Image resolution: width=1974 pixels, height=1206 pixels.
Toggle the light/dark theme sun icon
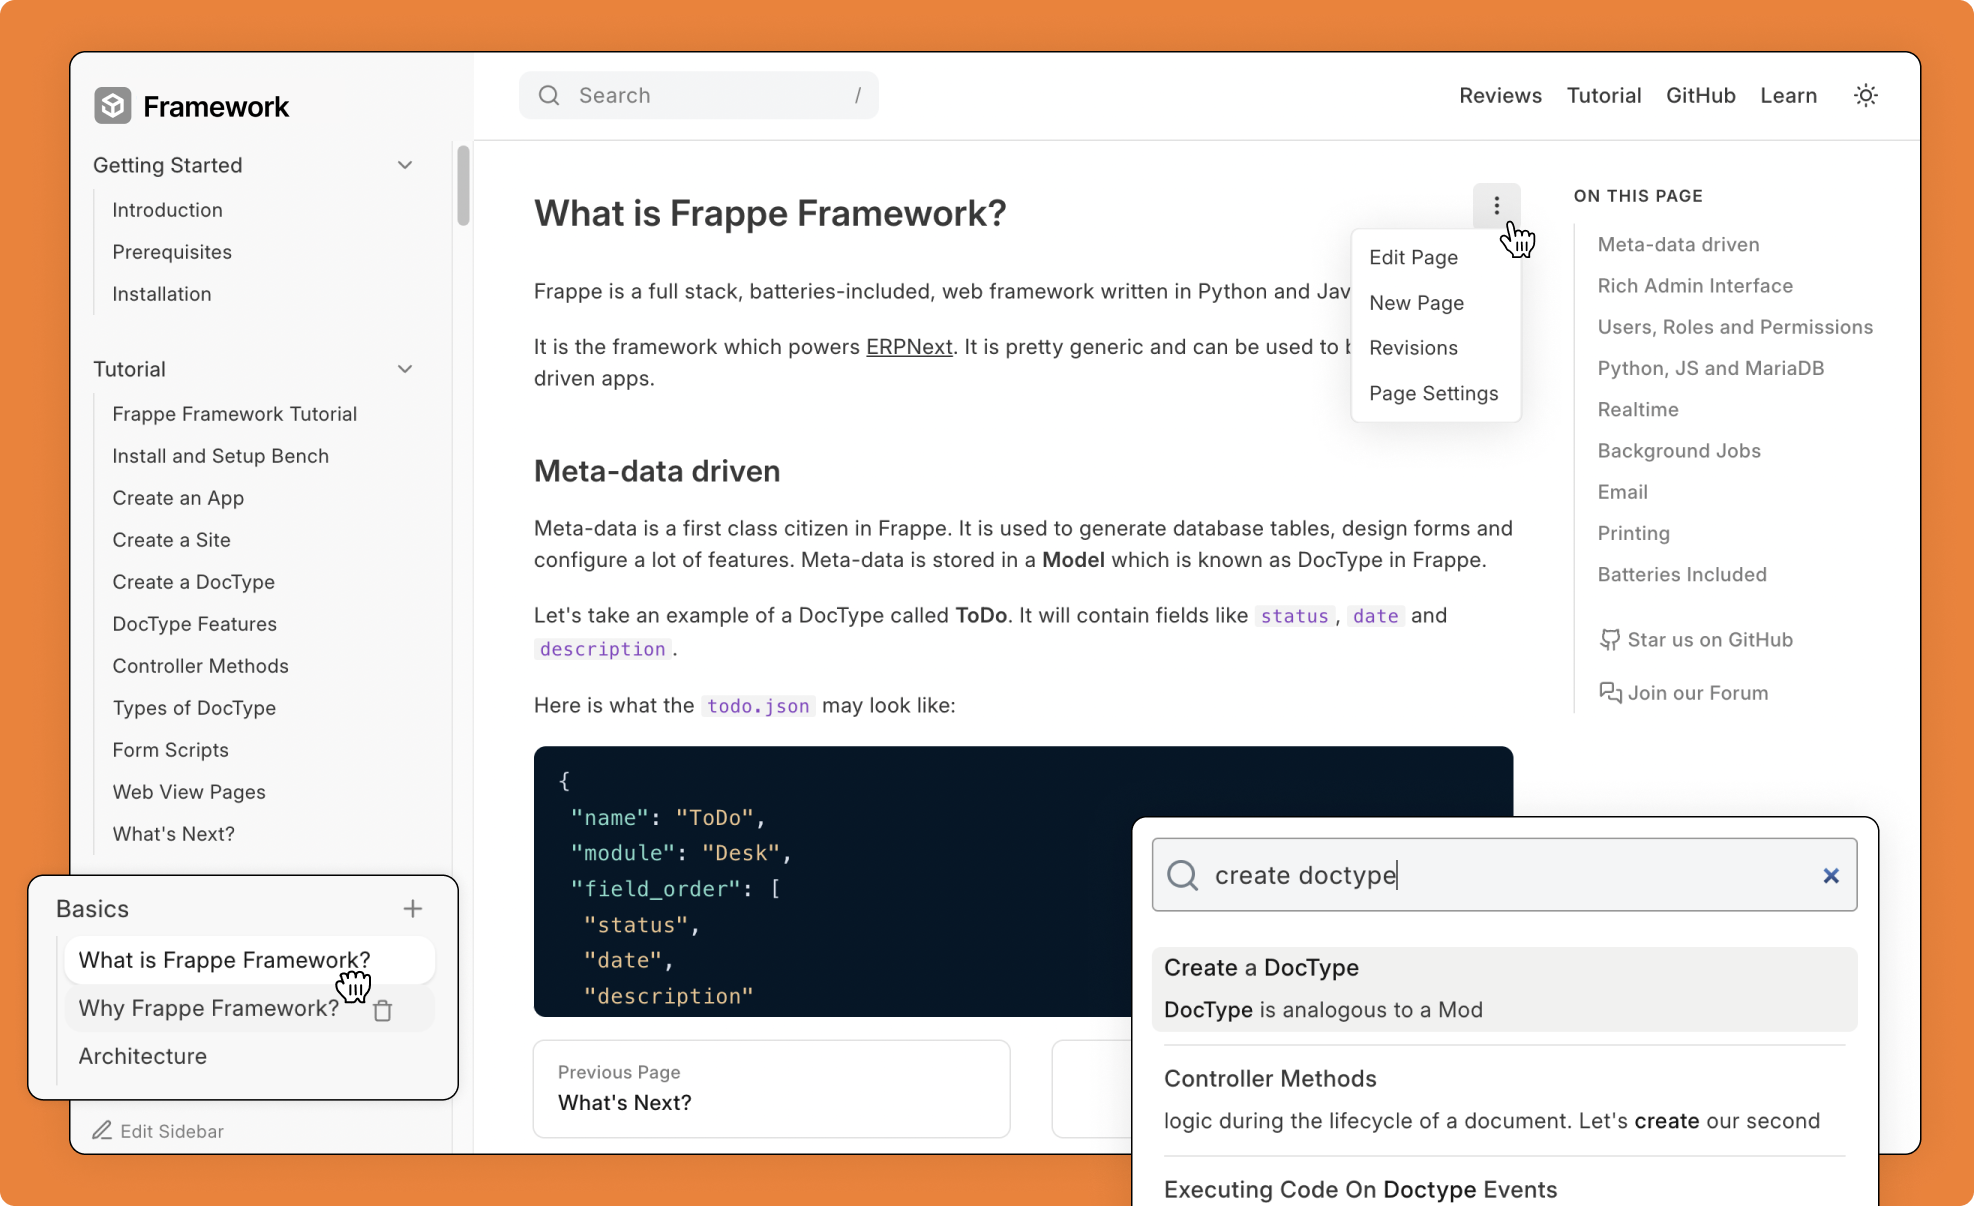[1865, 95]
